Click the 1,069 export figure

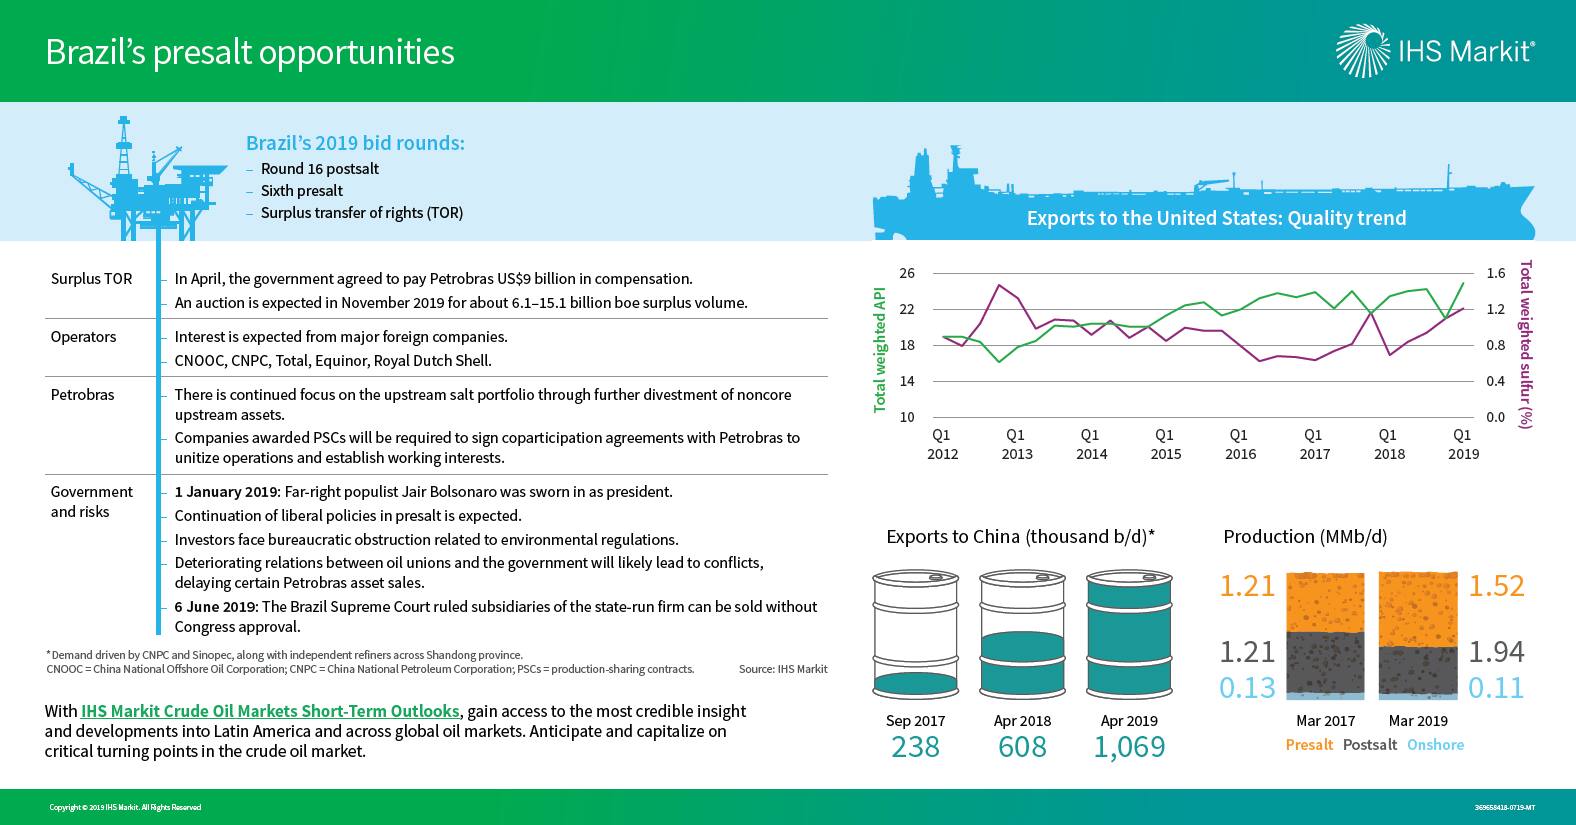[x=1129, y=747]
